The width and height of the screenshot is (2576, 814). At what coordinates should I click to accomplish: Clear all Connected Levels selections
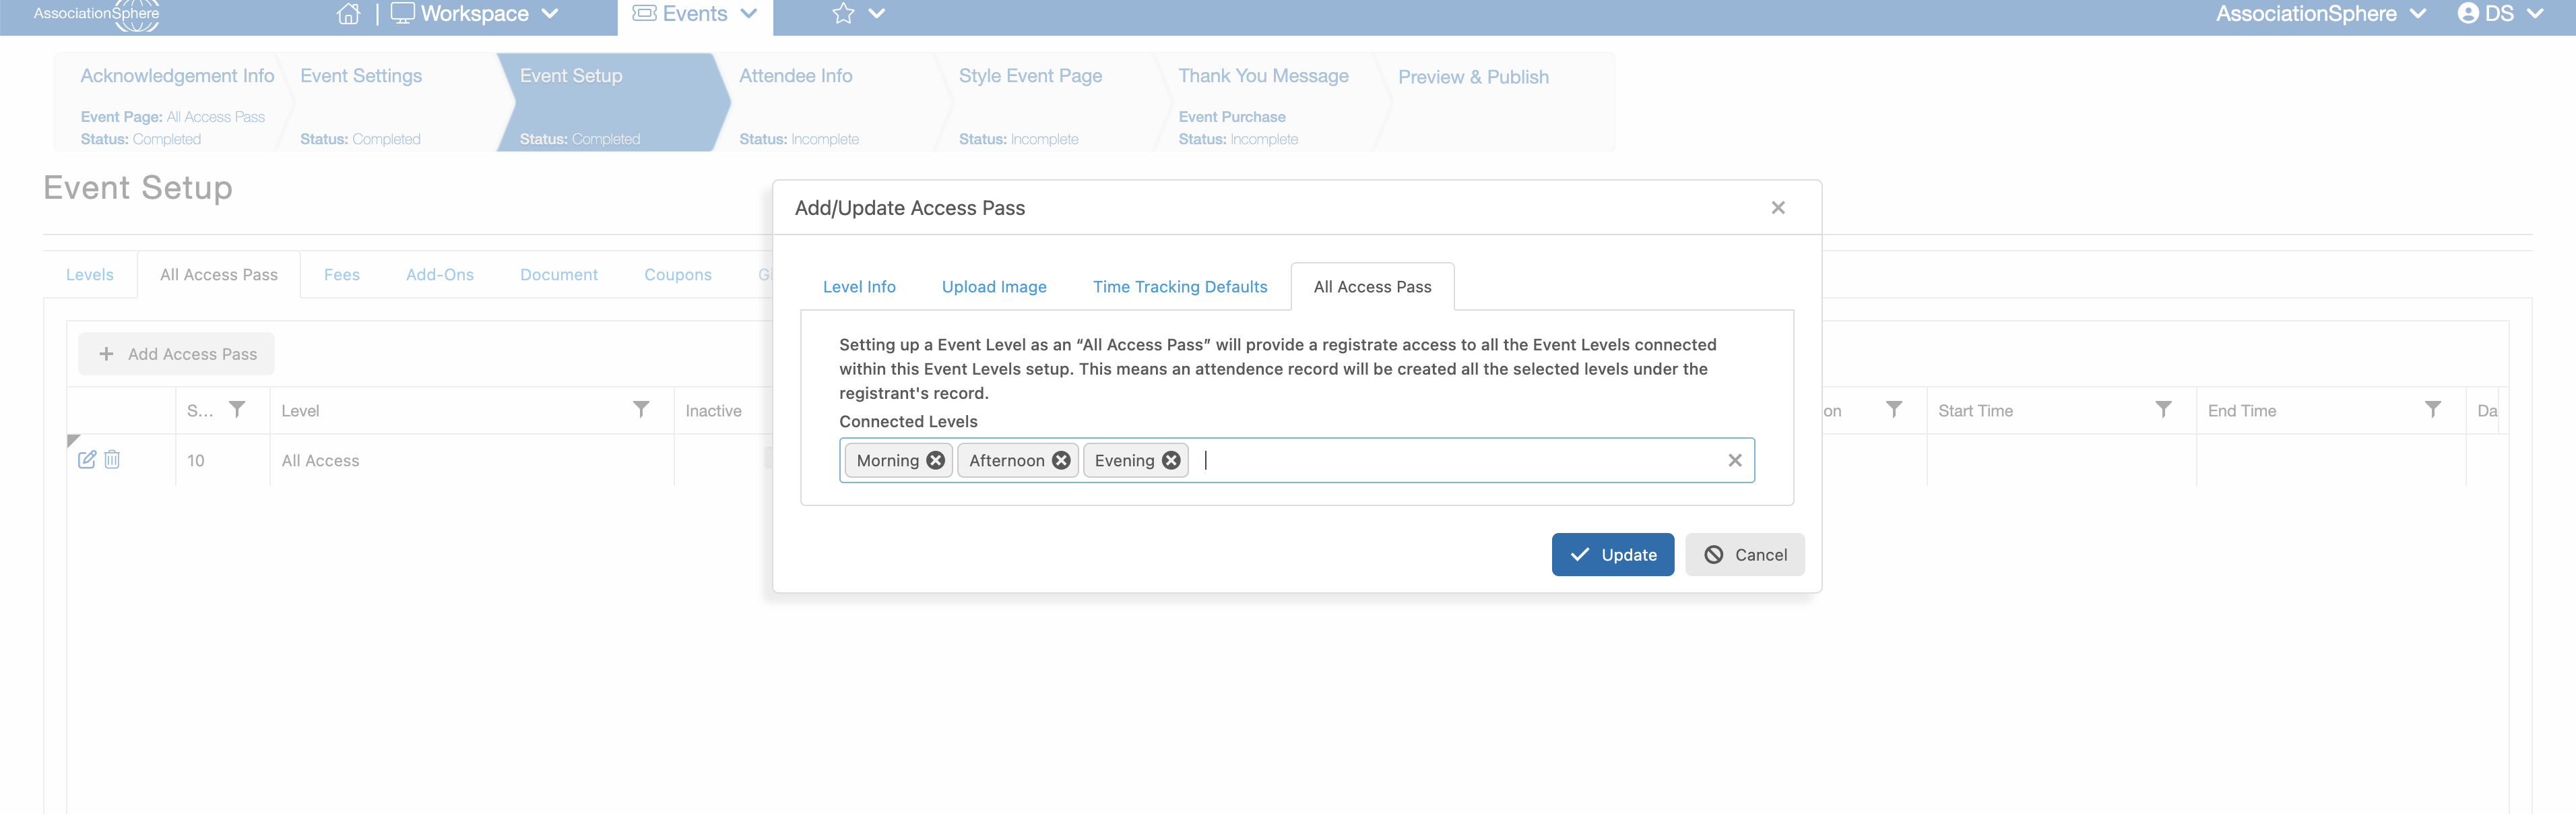pos(1735,460)
